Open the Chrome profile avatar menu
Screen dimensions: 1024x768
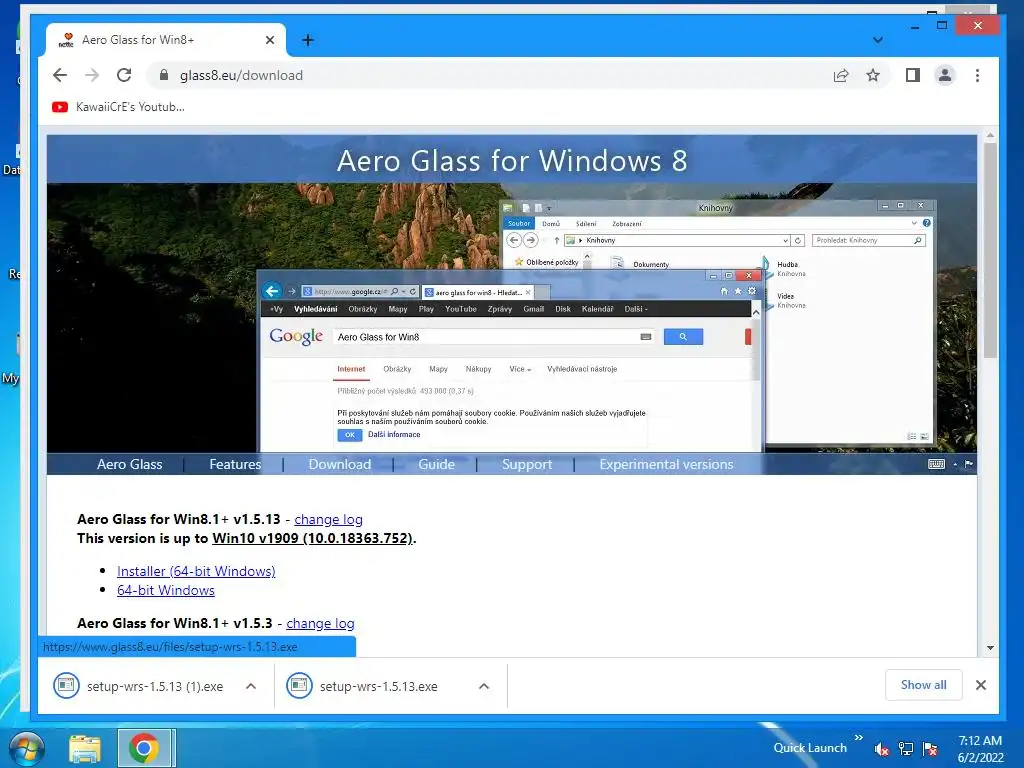(945, 75)
